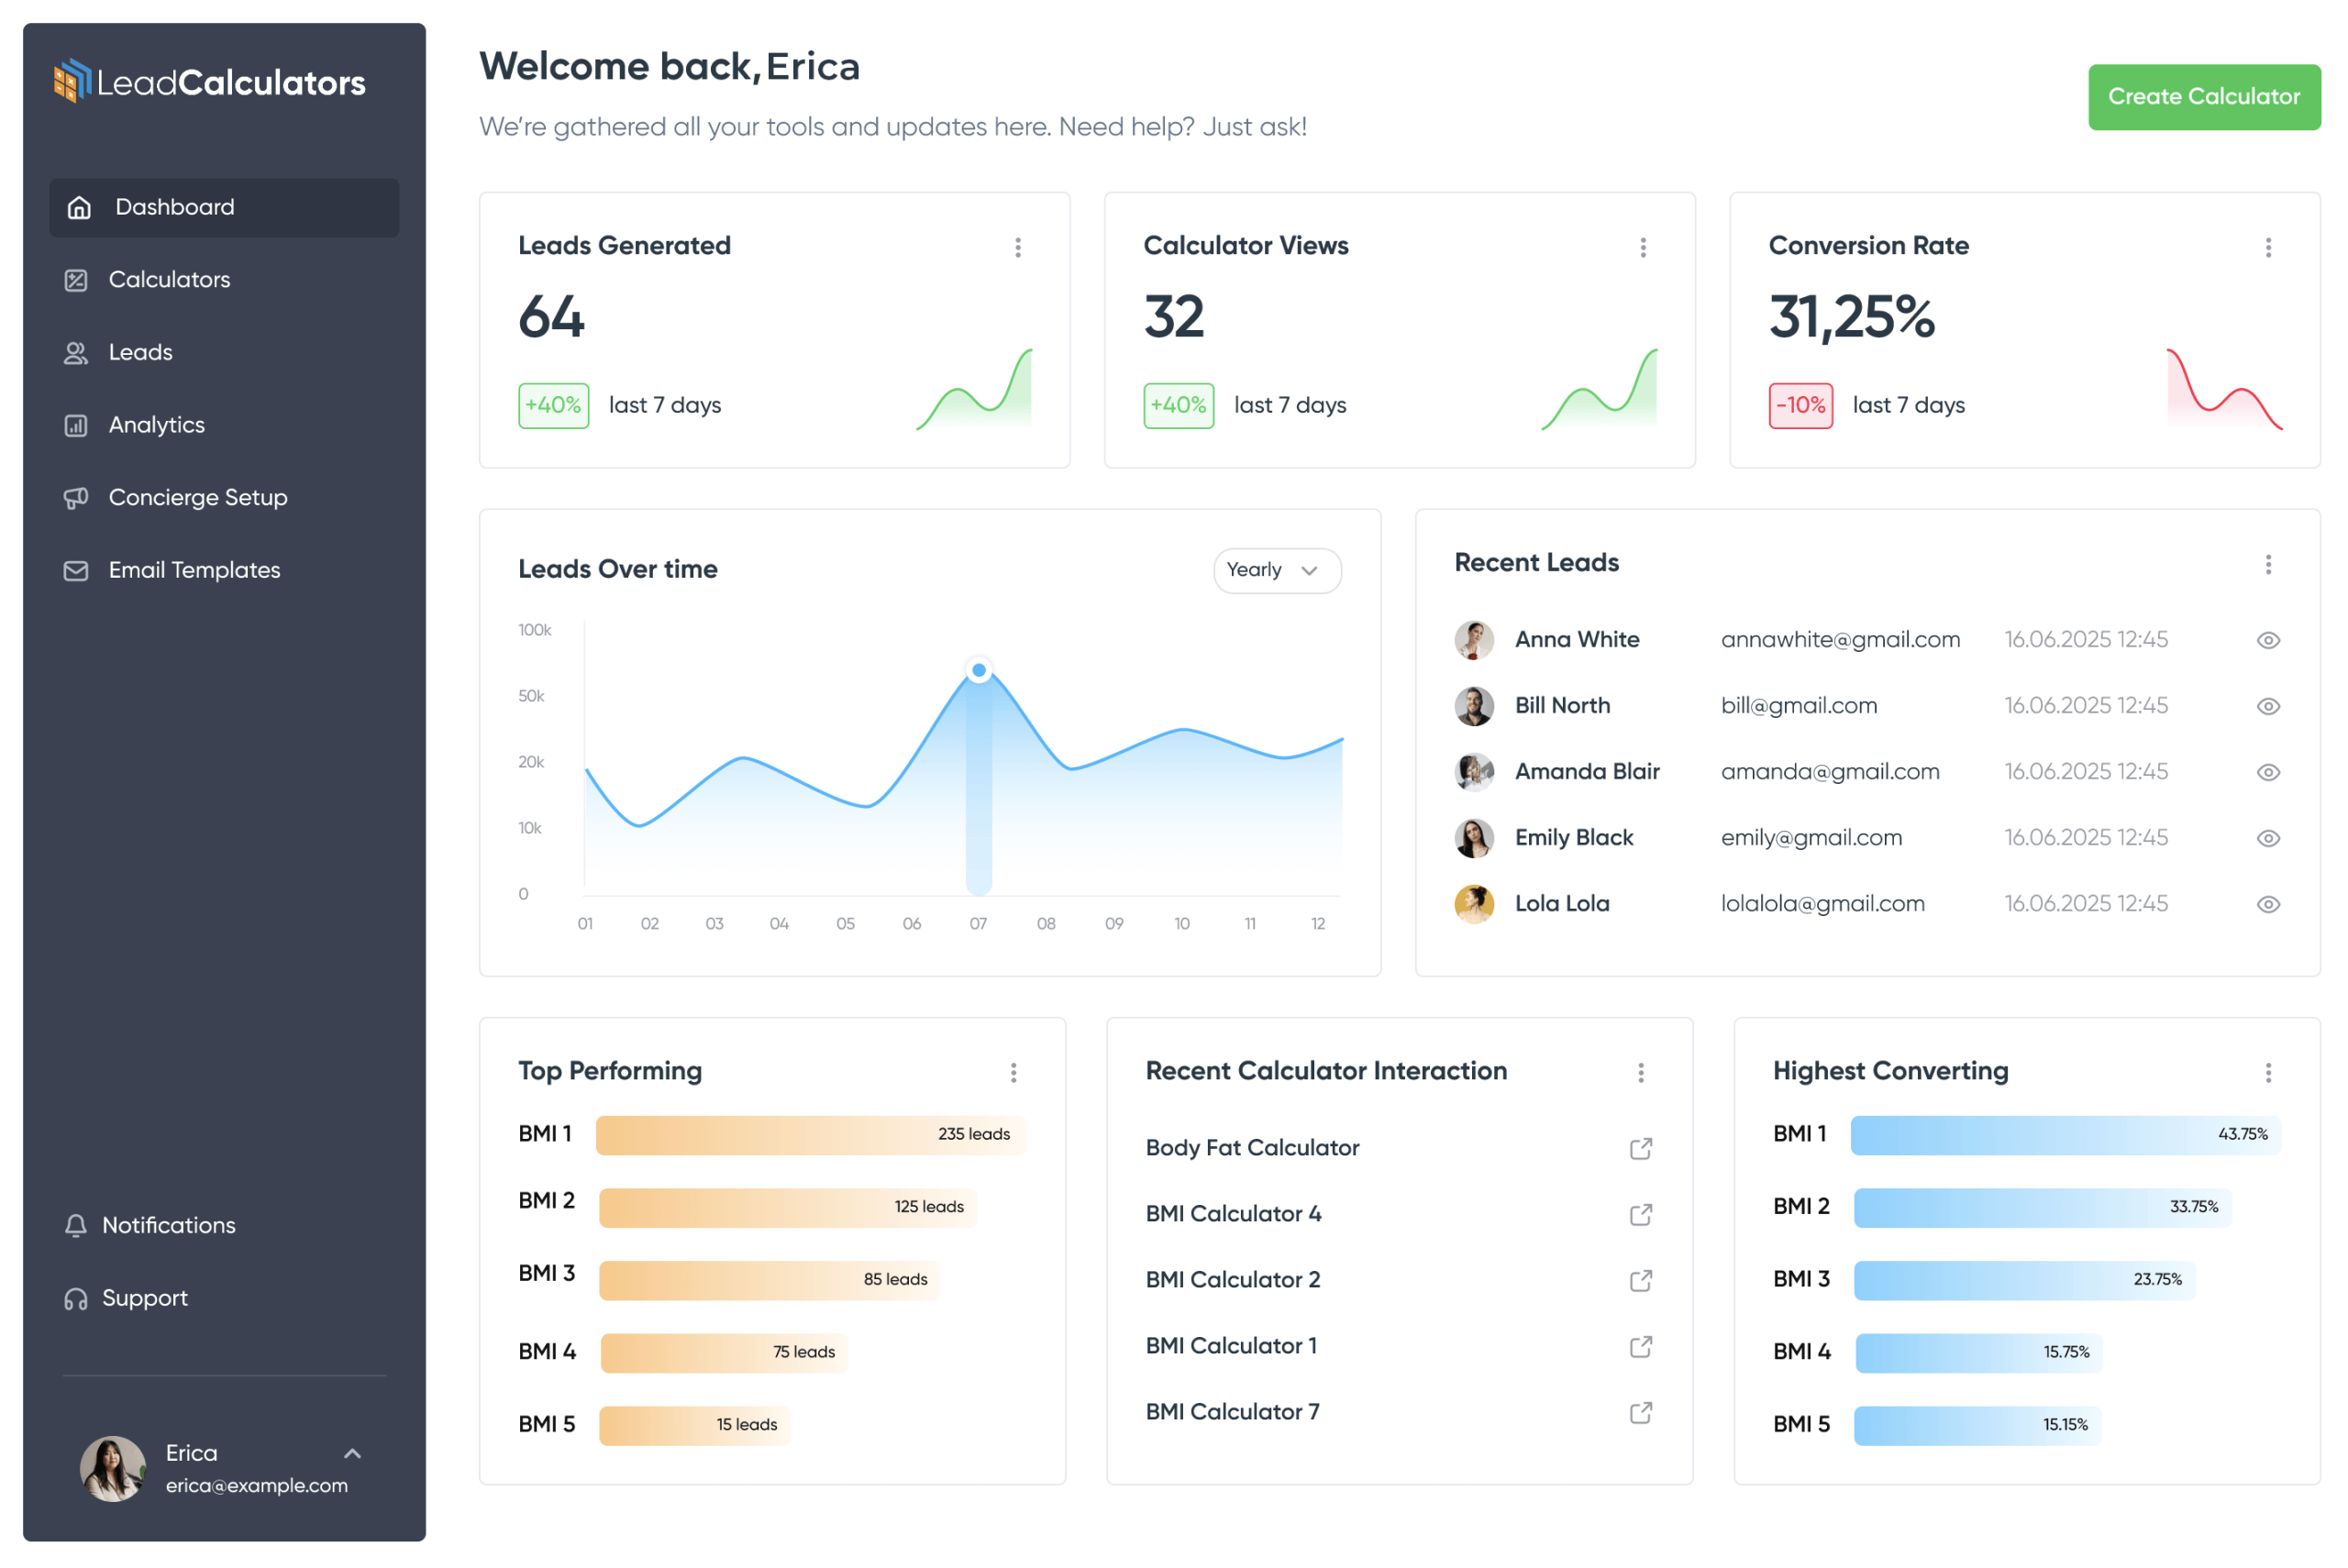
Task: Click the Support headset icon
Action: 76,1298
